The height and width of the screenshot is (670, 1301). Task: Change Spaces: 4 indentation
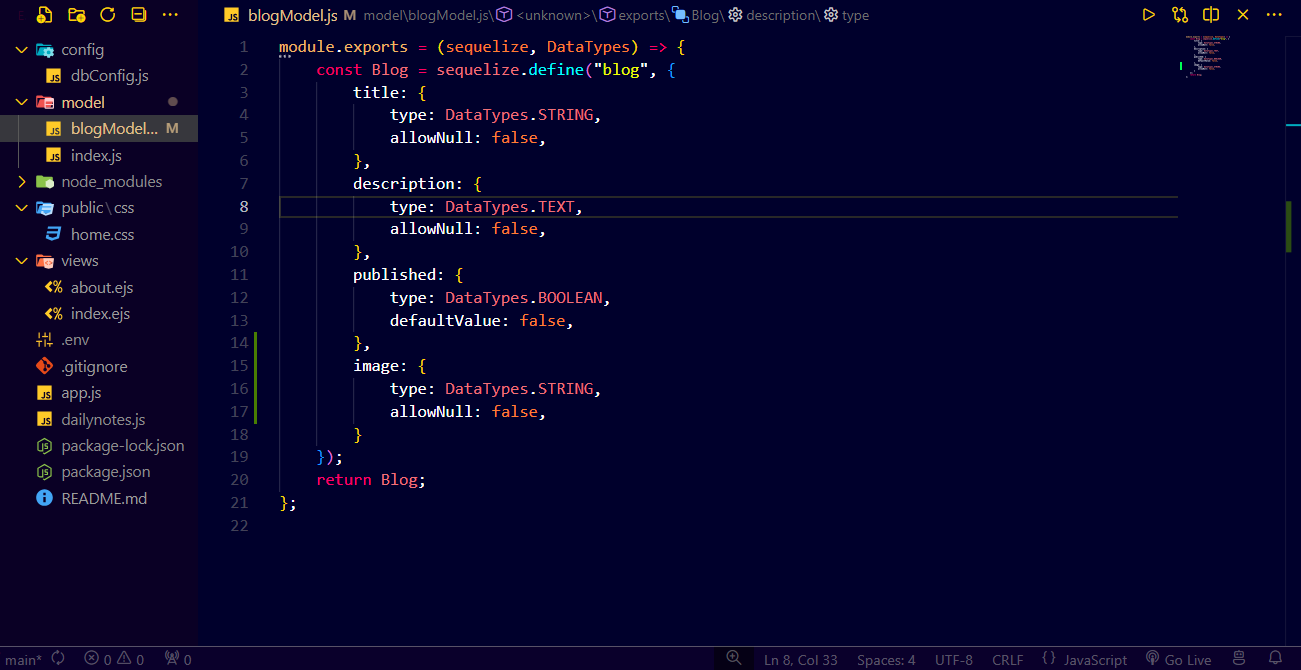[x=886, y=659]
